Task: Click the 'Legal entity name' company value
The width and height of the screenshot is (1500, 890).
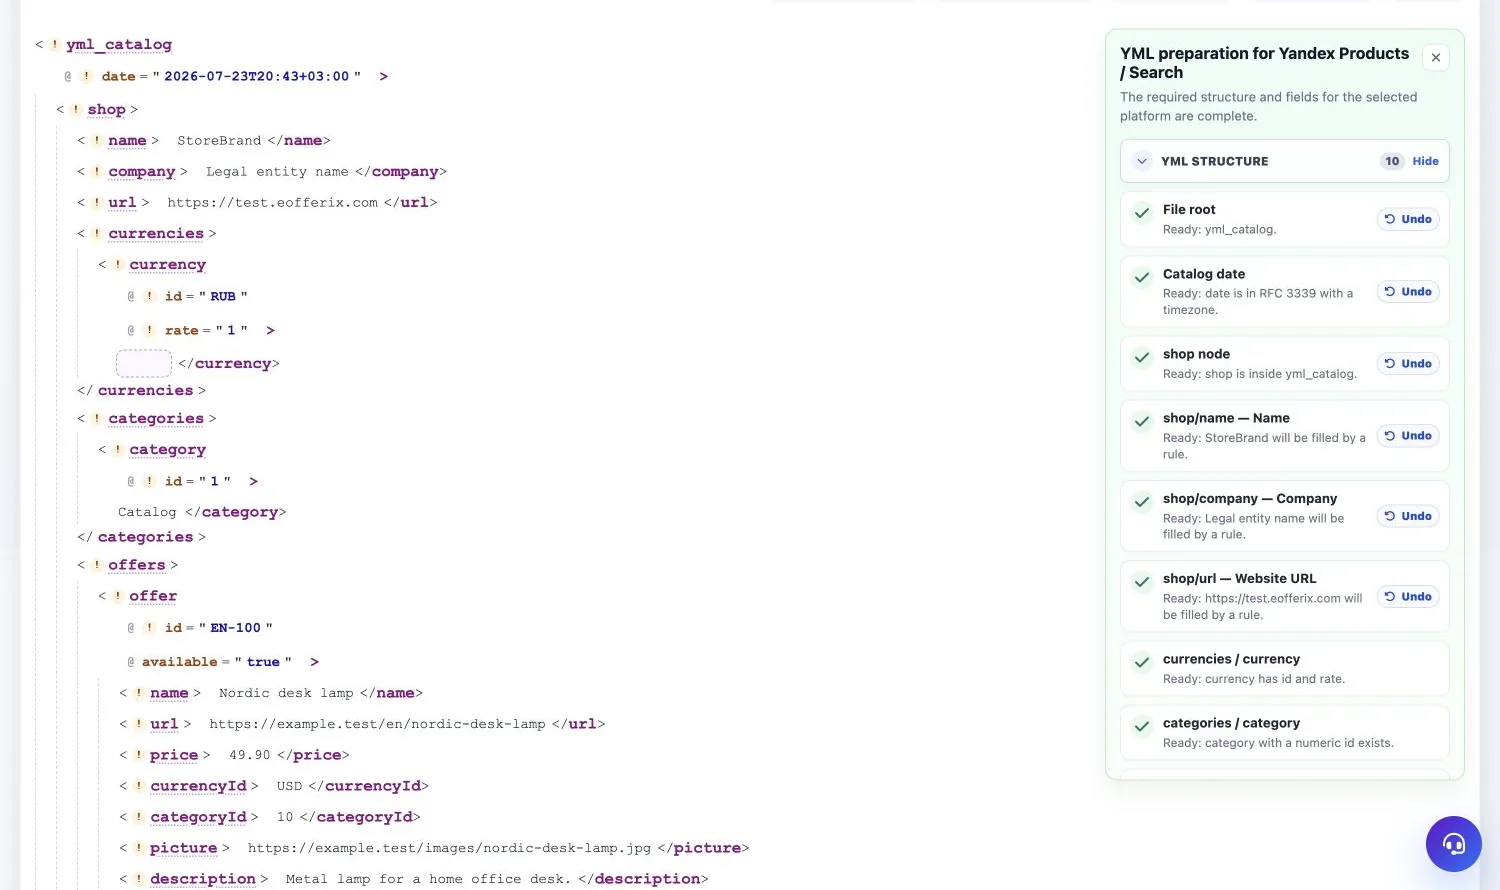Action: [x=277, y=171]
